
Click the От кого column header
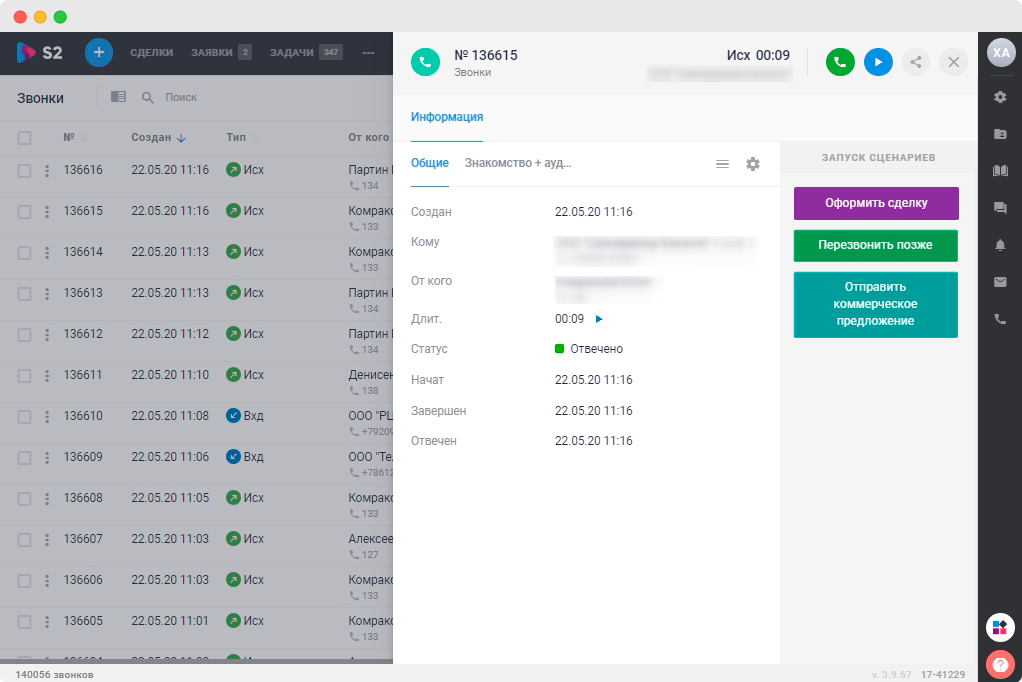(368, 137)
